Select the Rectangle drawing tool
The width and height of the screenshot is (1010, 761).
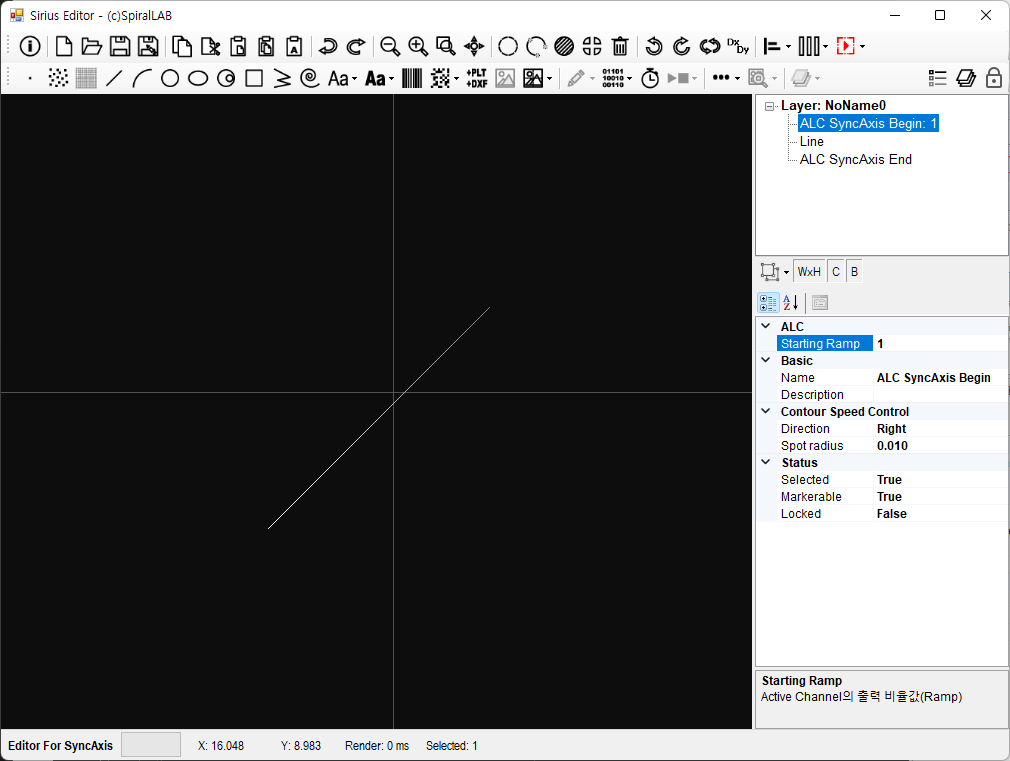(254, 79)
